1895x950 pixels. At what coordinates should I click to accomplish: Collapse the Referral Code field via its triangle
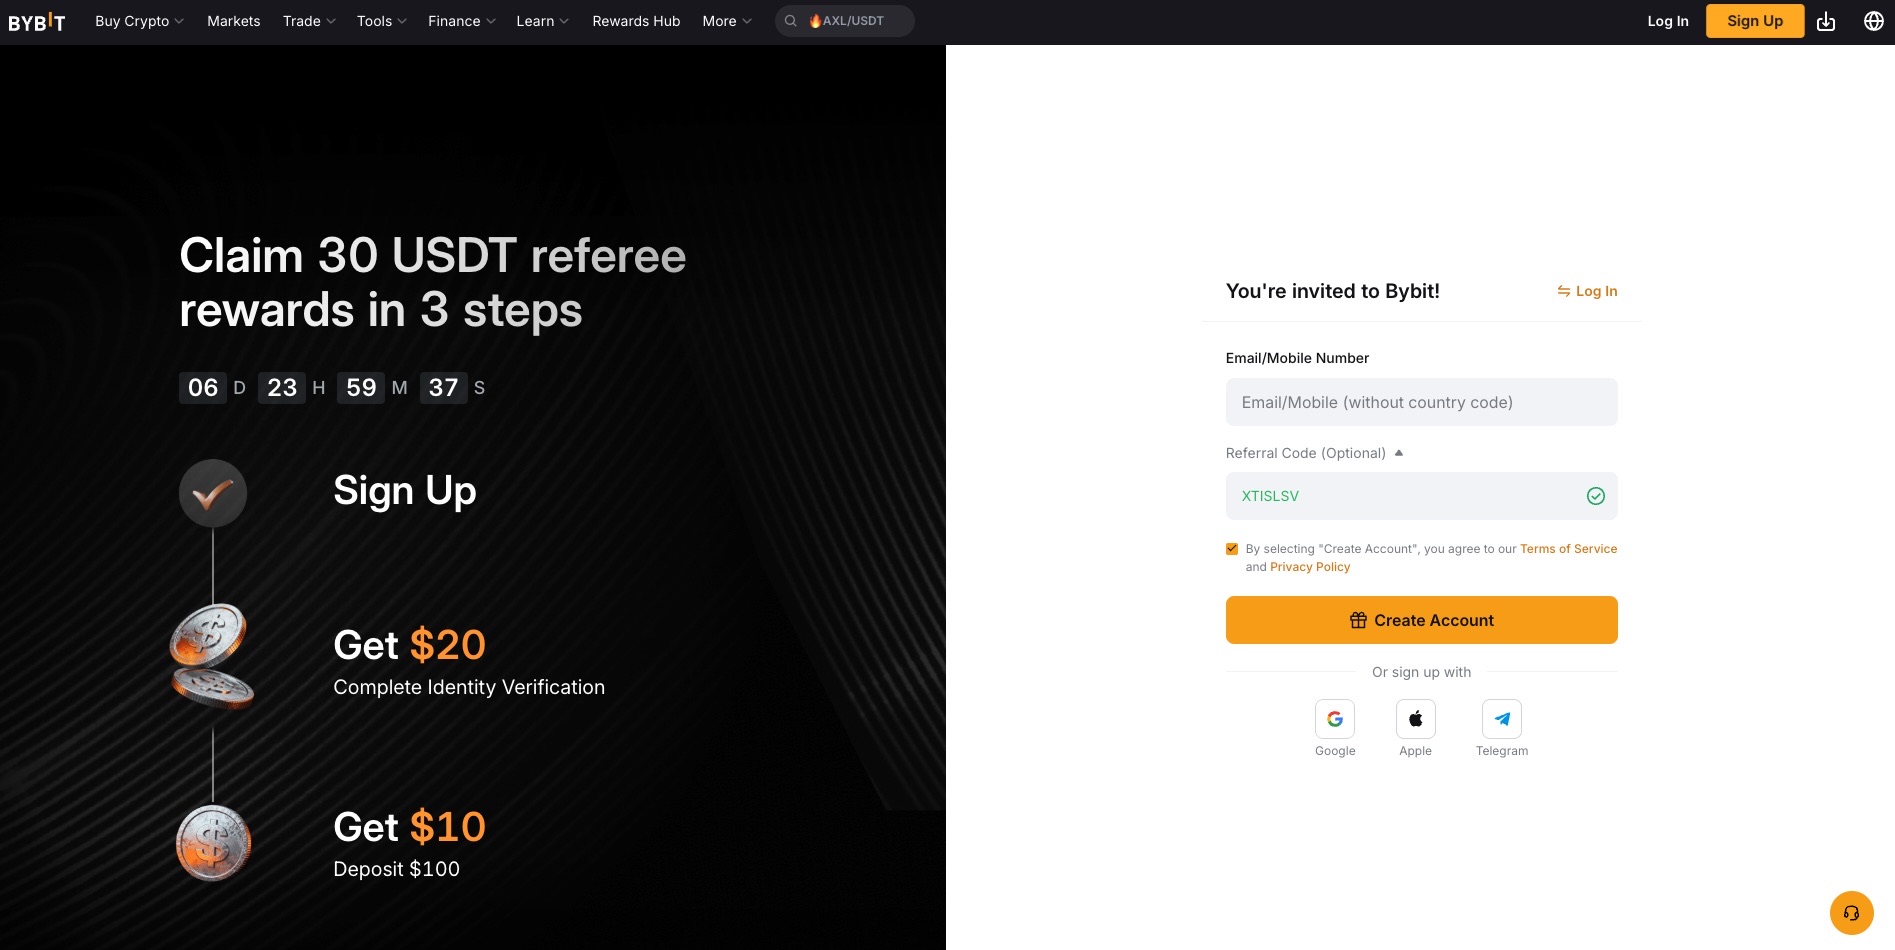click(1398, 452)
